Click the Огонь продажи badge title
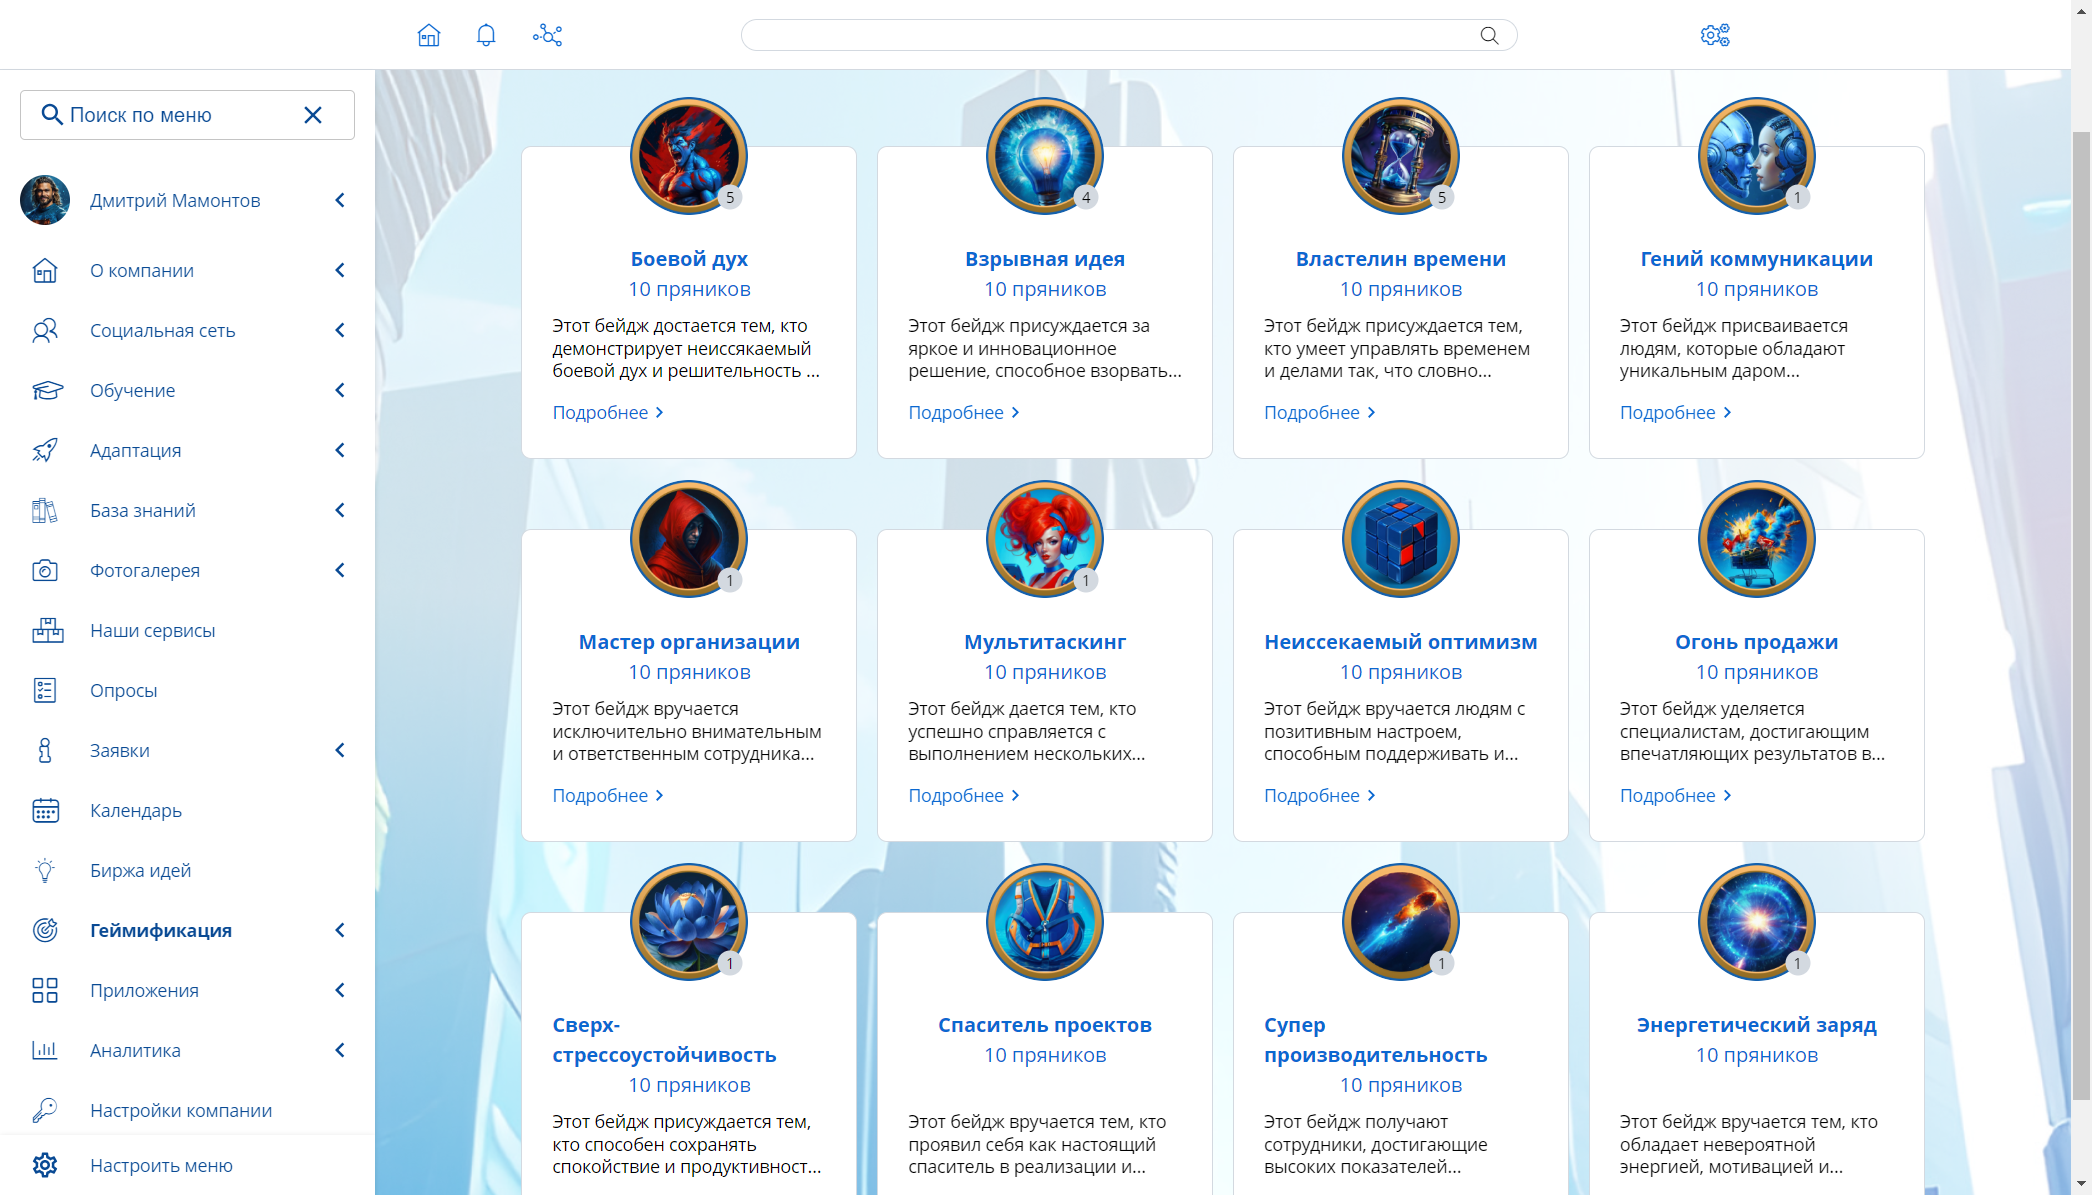 click(x=1756, y=642)
